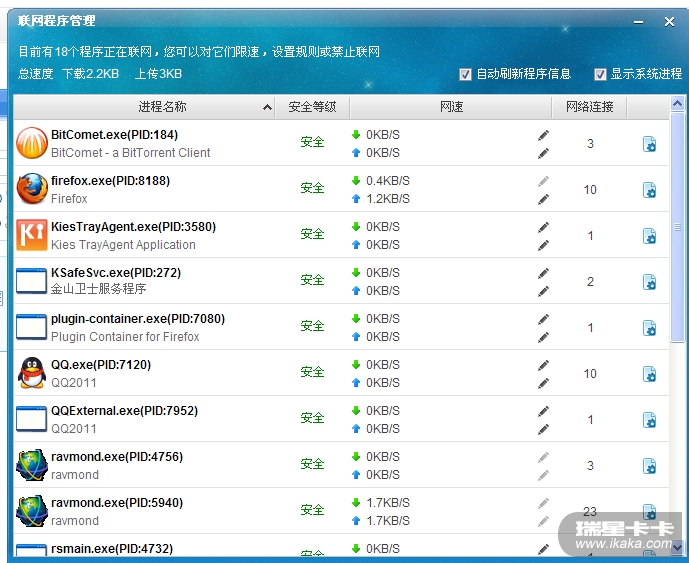The image size is (689, 563).
Task: Open rule settings icon for BitComet.exe row
Action: click(x=649, y=144)
